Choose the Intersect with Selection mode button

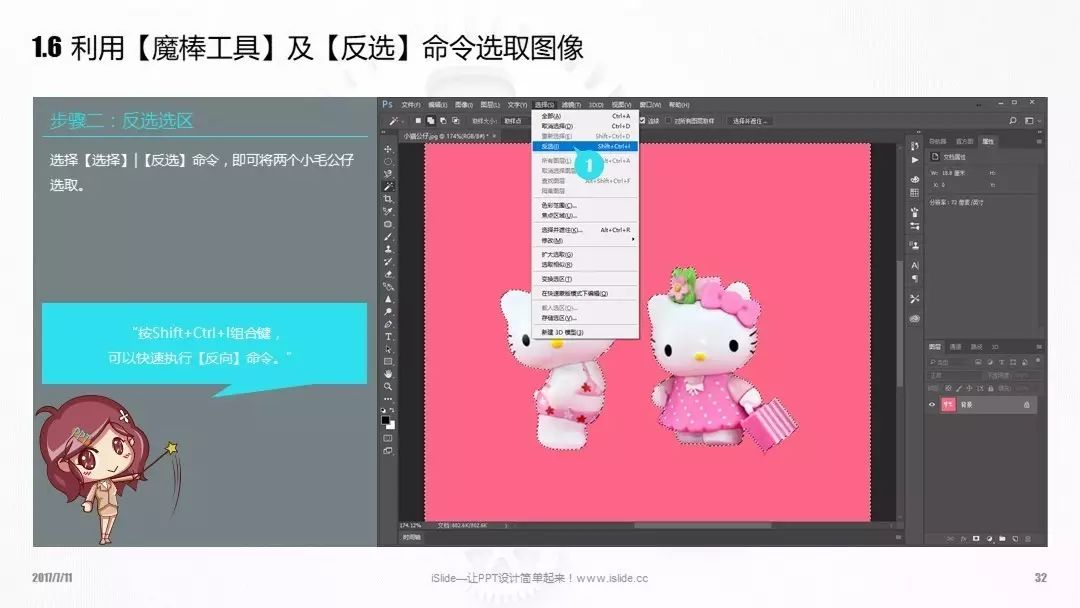tap(455, 120)
